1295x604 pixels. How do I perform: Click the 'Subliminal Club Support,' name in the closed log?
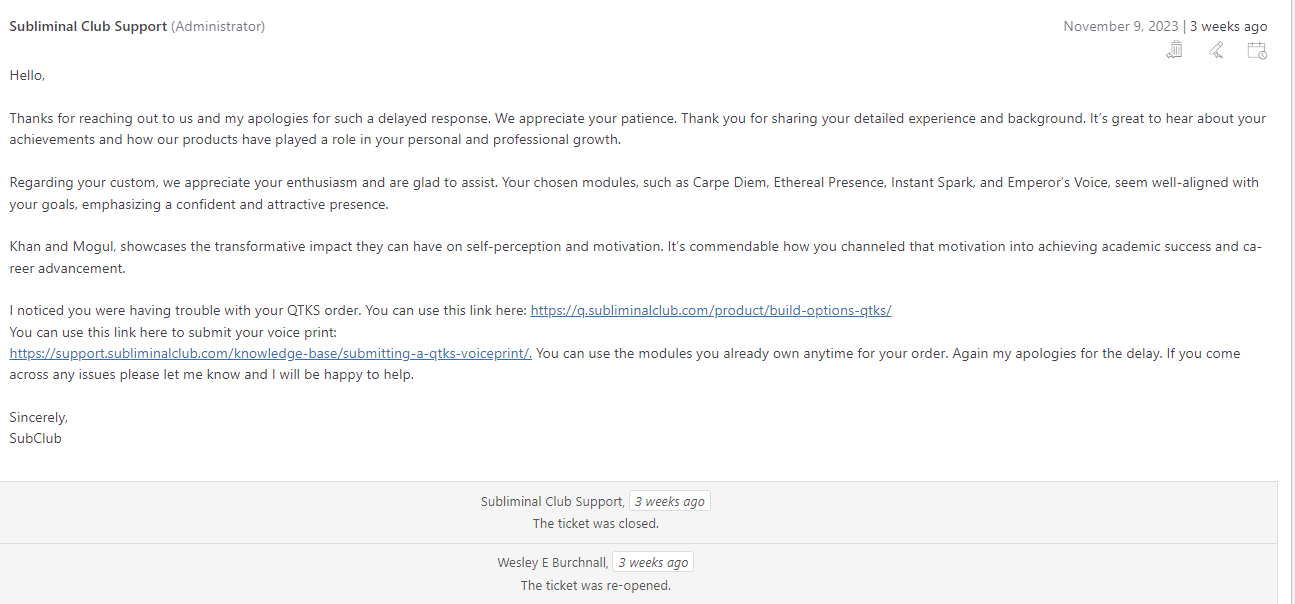pyautogui.click(x=553, y=501)
